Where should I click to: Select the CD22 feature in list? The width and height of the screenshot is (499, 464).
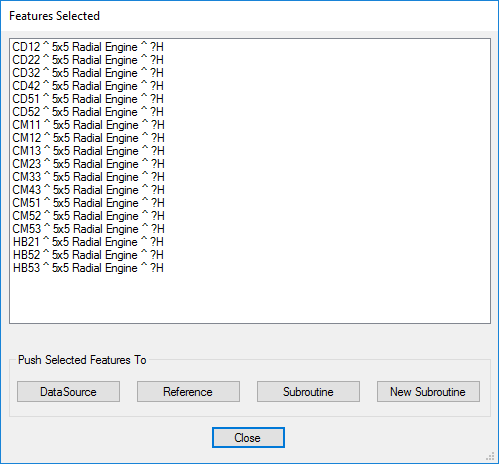point(88,60)
